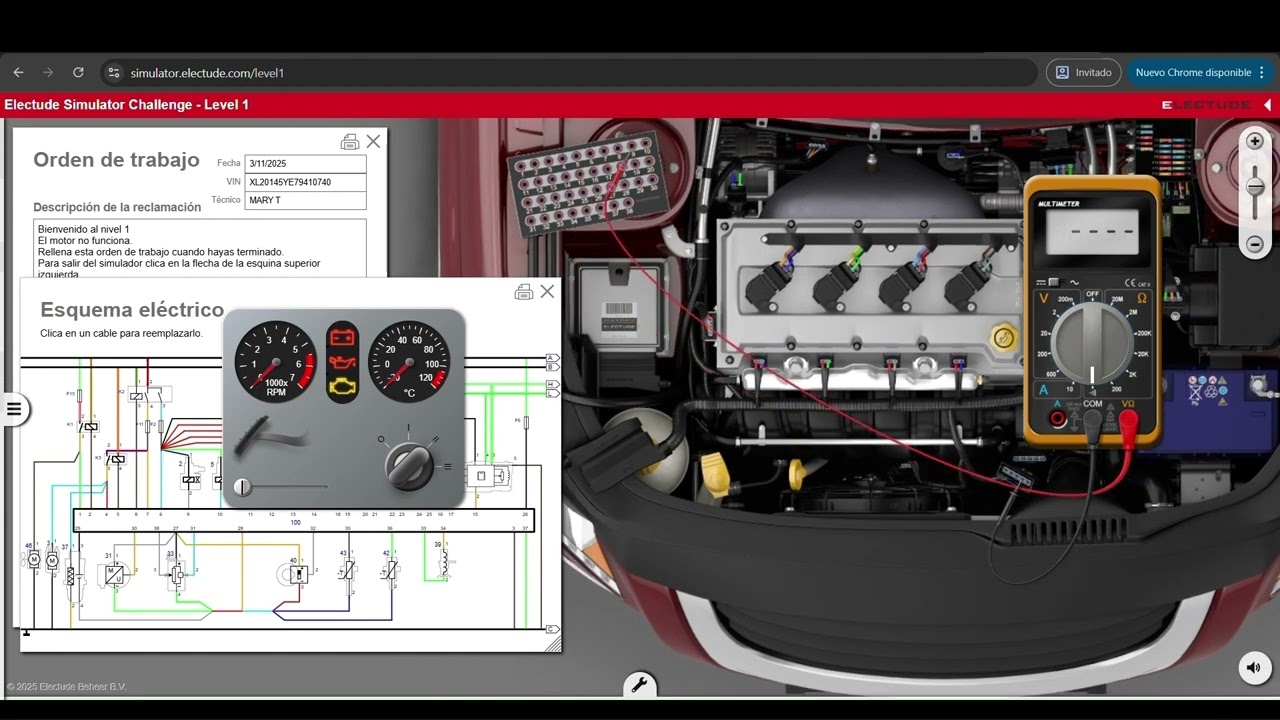Image resolution: width=1280 pixels, height=720 pixels.
Task: Click component 31 in the schematic
Action: [115, 575]
